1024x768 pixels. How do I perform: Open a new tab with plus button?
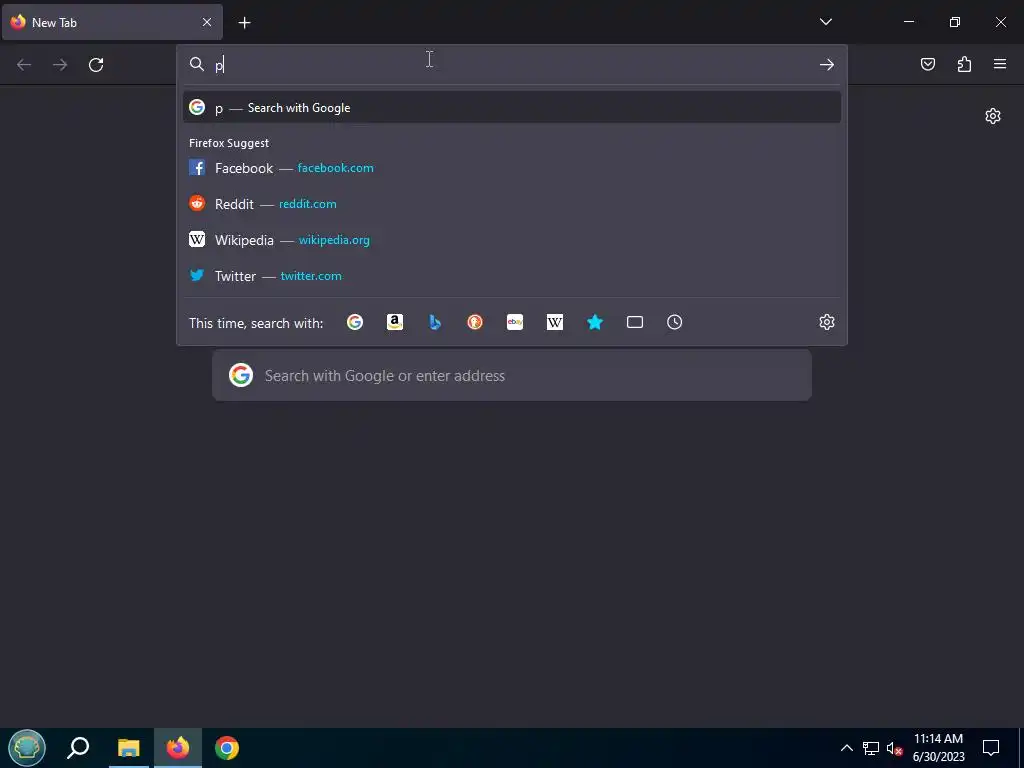click(244, 23)
